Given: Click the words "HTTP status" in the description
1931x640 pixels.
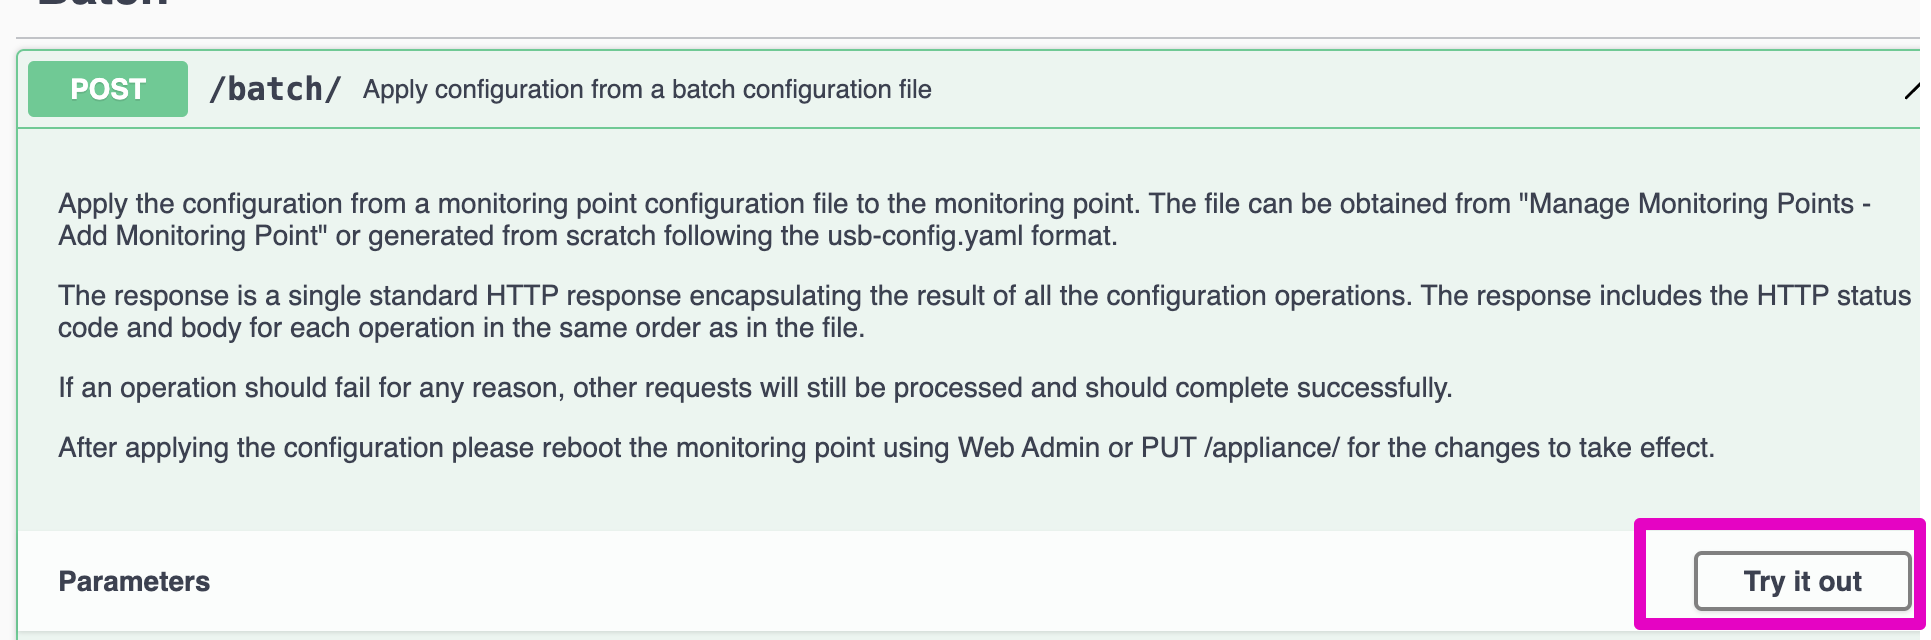Looking at the screenshot, I should point(1834,296).
